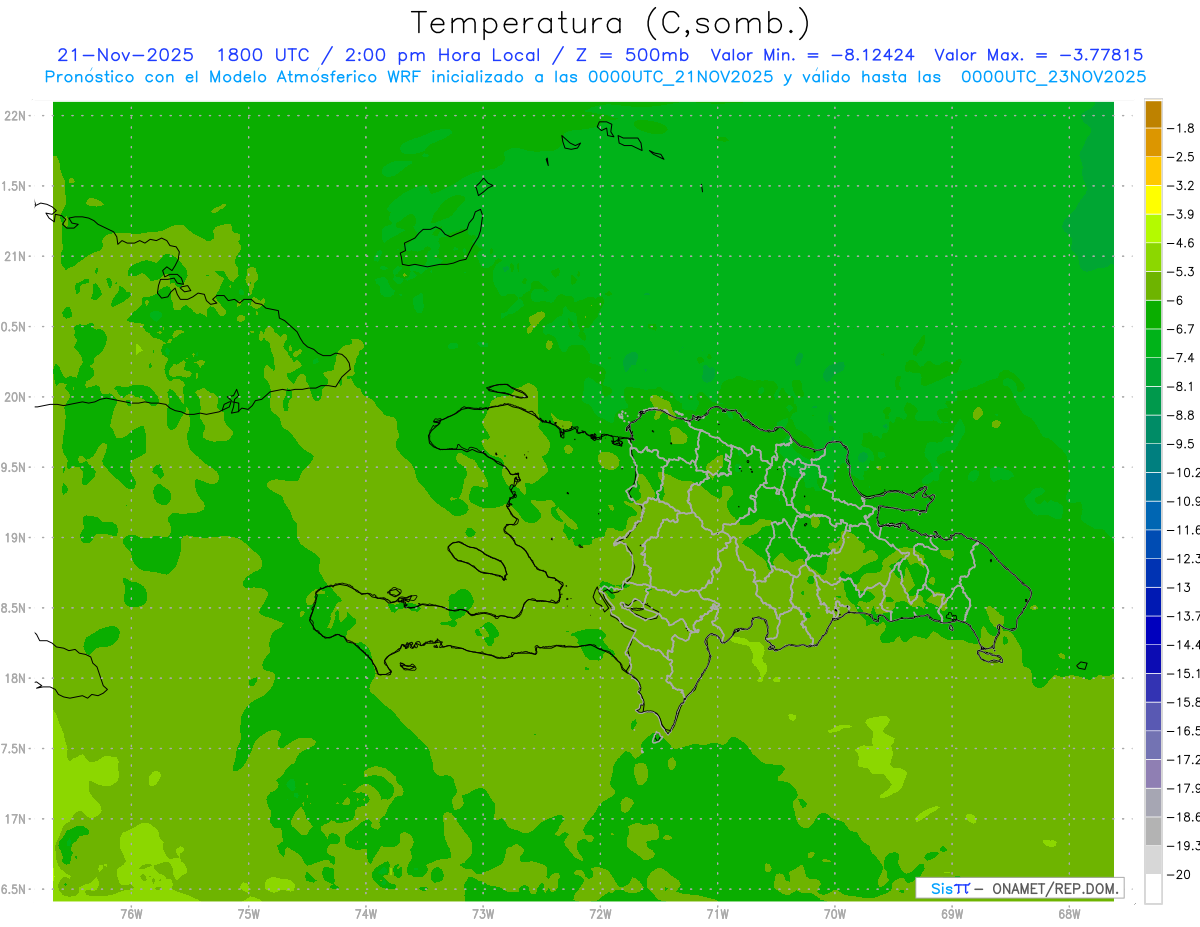Click the "-2.5" value on the color scale
Viewport: 1200px width, 927px height.
(x=1181, y=157)
